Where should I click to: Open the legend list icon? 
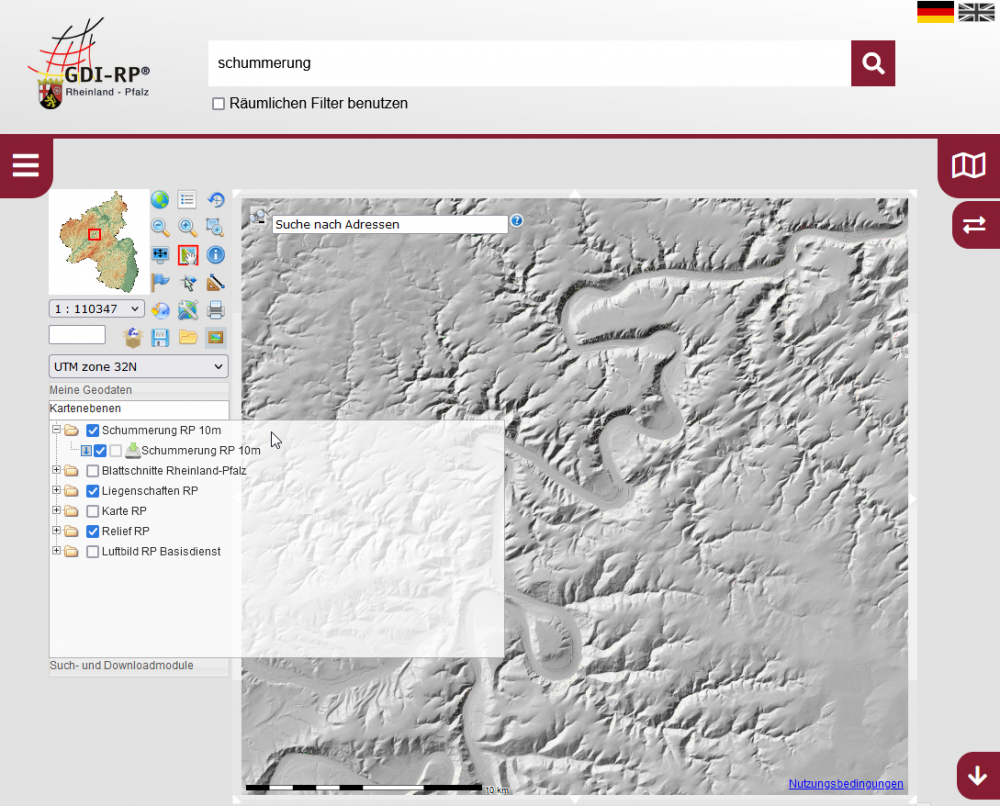click(187, 200)
